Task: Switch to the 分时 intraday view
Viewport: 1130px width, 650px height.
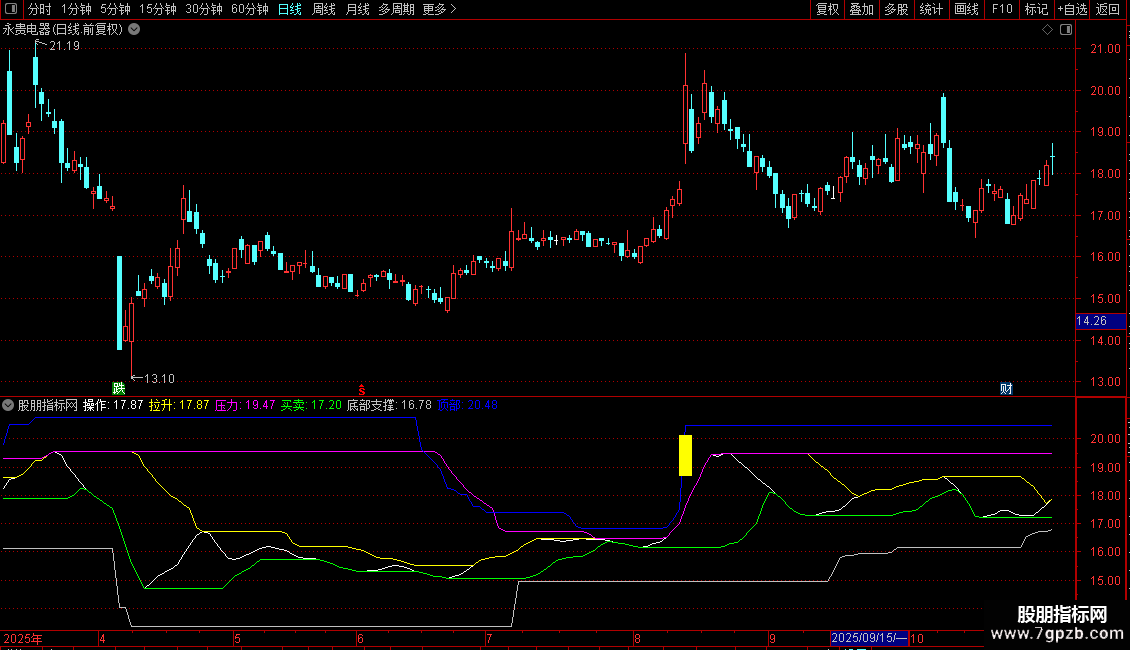Action: pyautogui.click(x=39, y=9)
